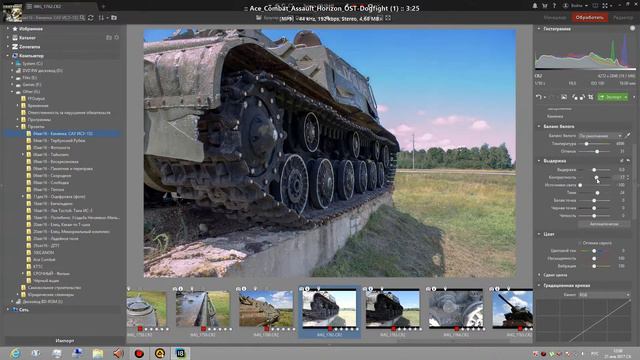The image size is (640, 360).
Task: Open the file explorer folder taskbar icon
Action: point(98,353)
